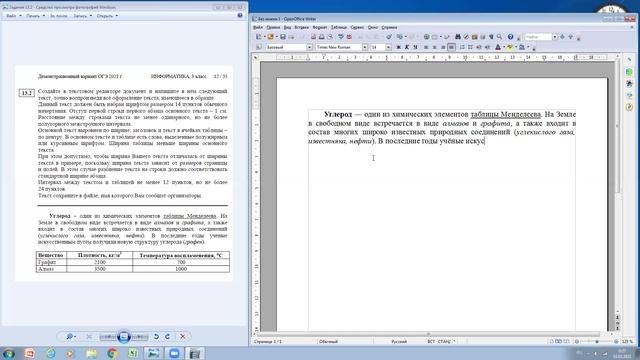Open the Сервис menu in Writer
Viewport: 640px width, 360px height.
pos(357,27)
